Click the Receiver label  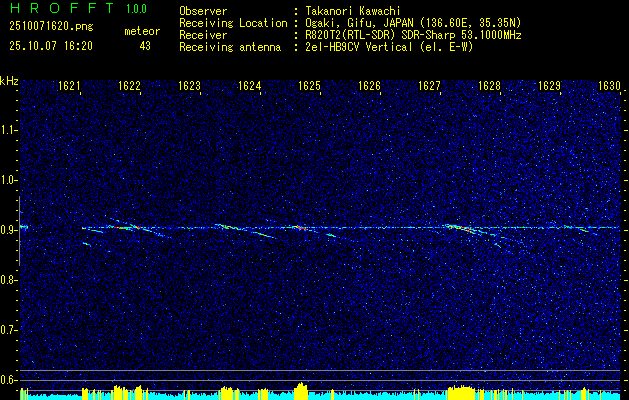tap(203, 35)
